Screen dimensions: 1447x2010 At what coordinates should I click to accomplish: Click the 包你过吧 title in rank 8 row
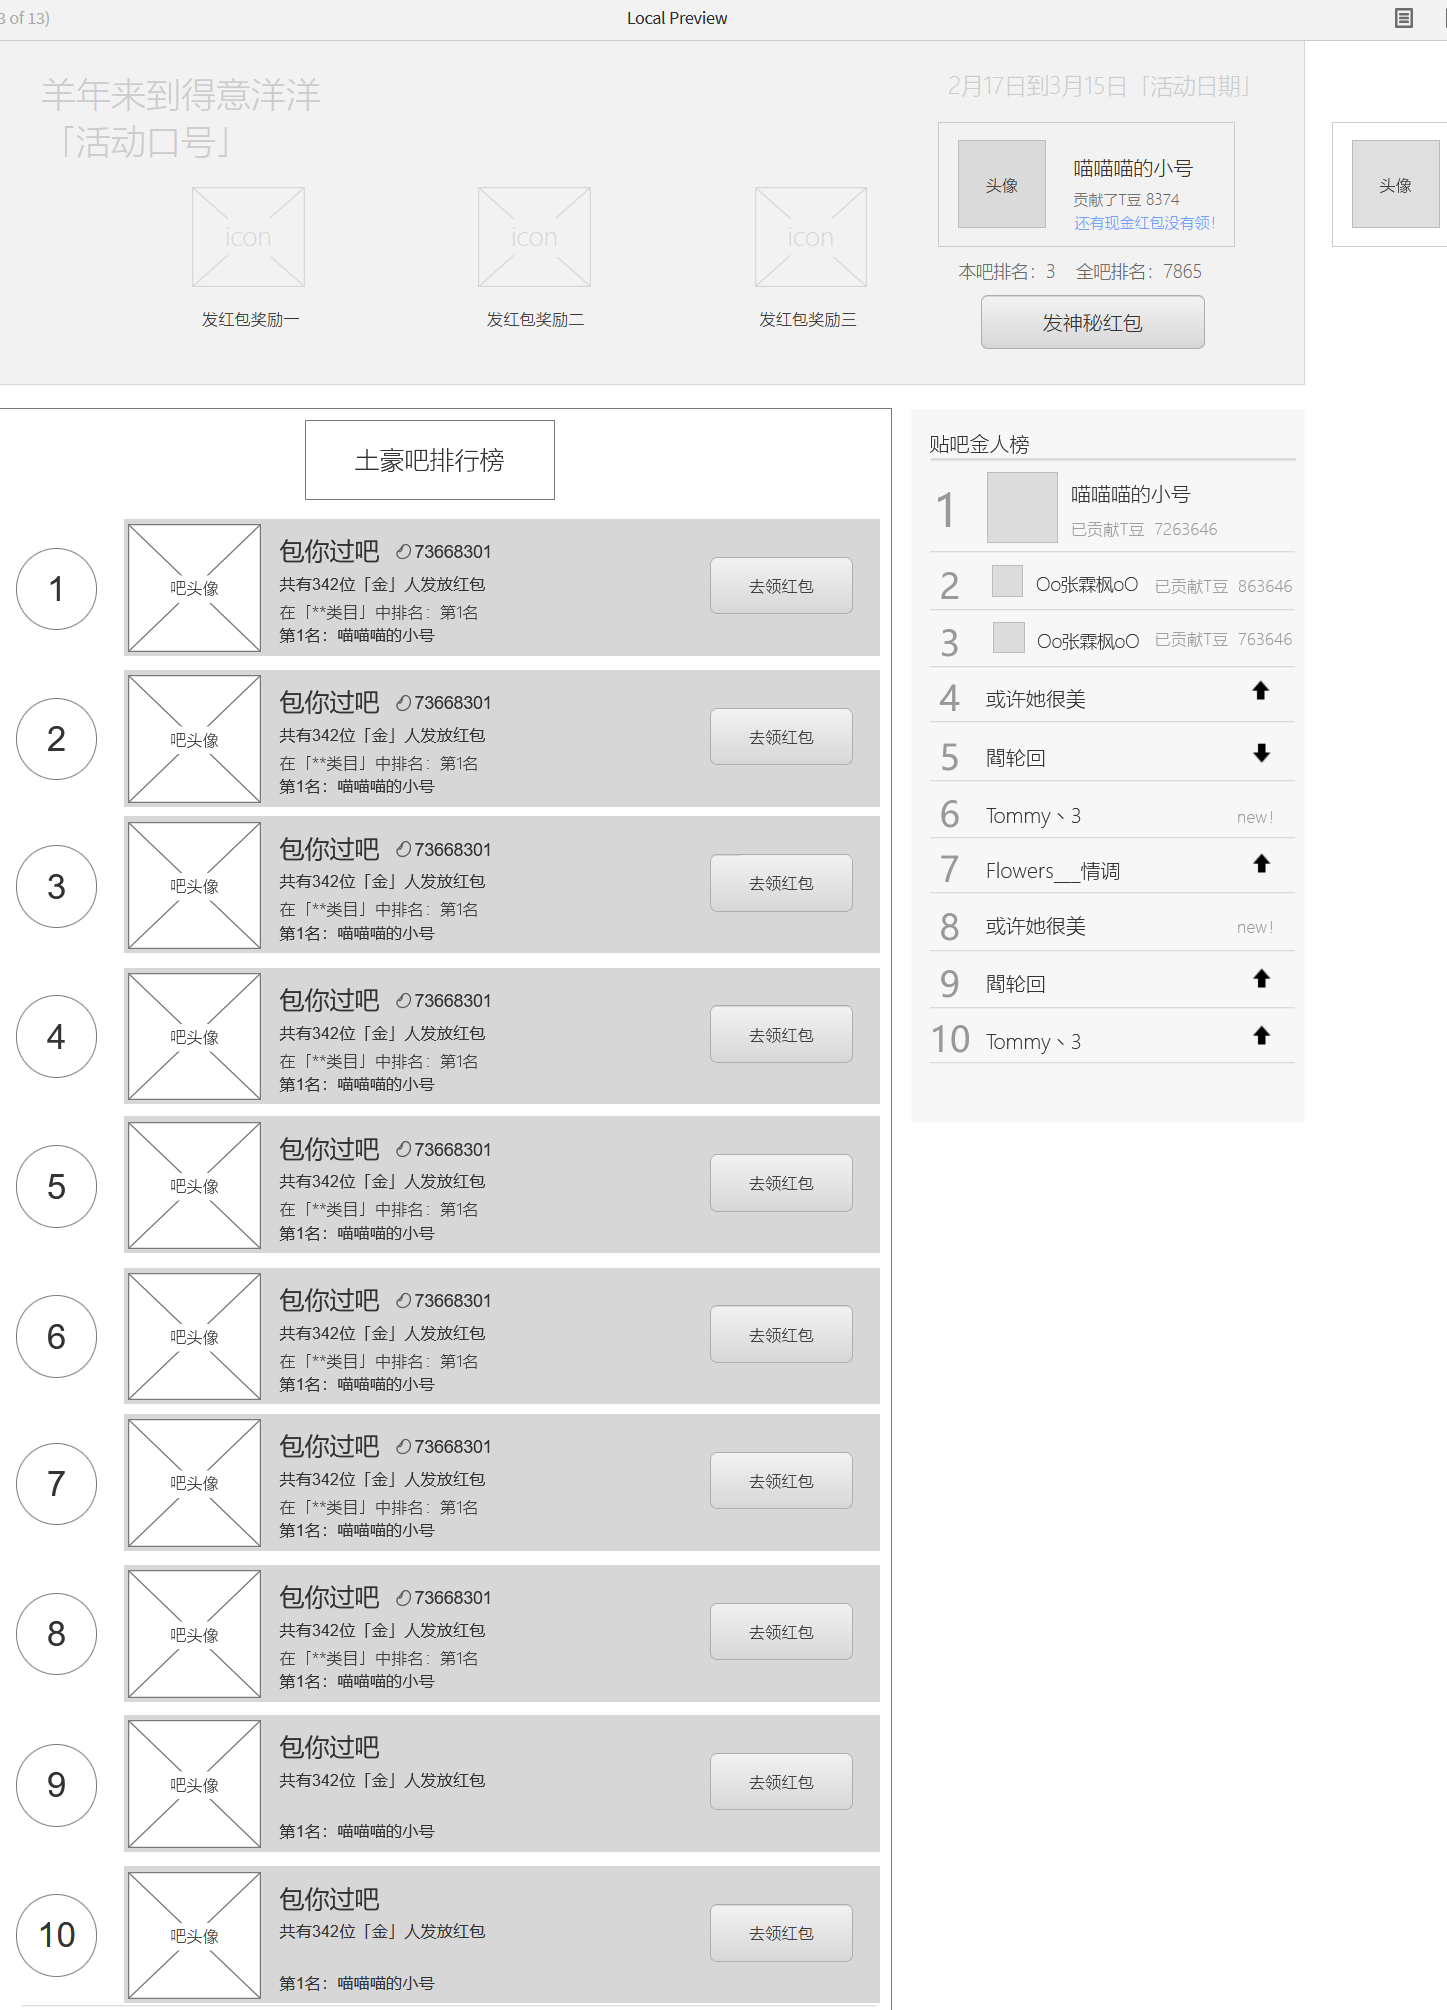(x=329, y=1597)
